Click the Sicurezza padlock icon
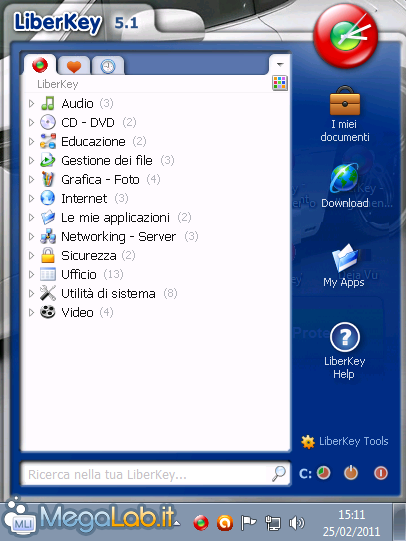The height and width of the screenshot is (541, 406). coord(48,255)
